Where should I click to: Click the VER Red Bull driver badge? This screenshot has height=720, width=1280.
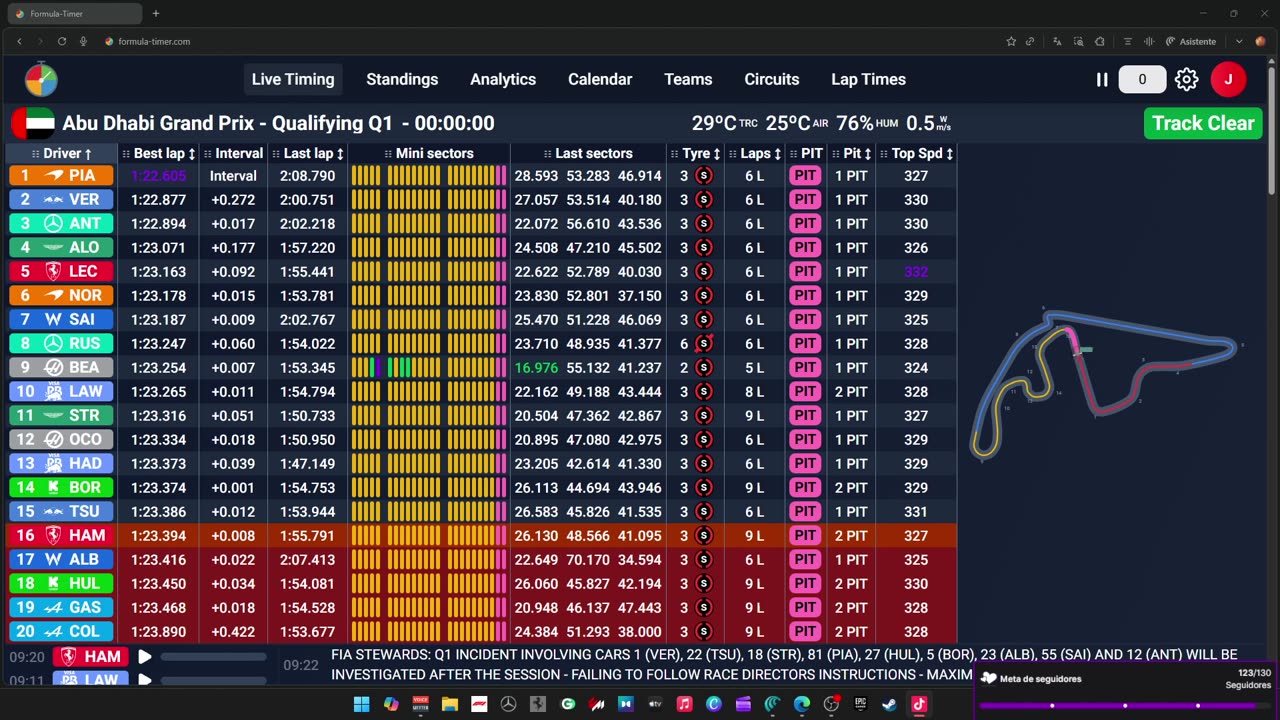[x=61, y=200]
